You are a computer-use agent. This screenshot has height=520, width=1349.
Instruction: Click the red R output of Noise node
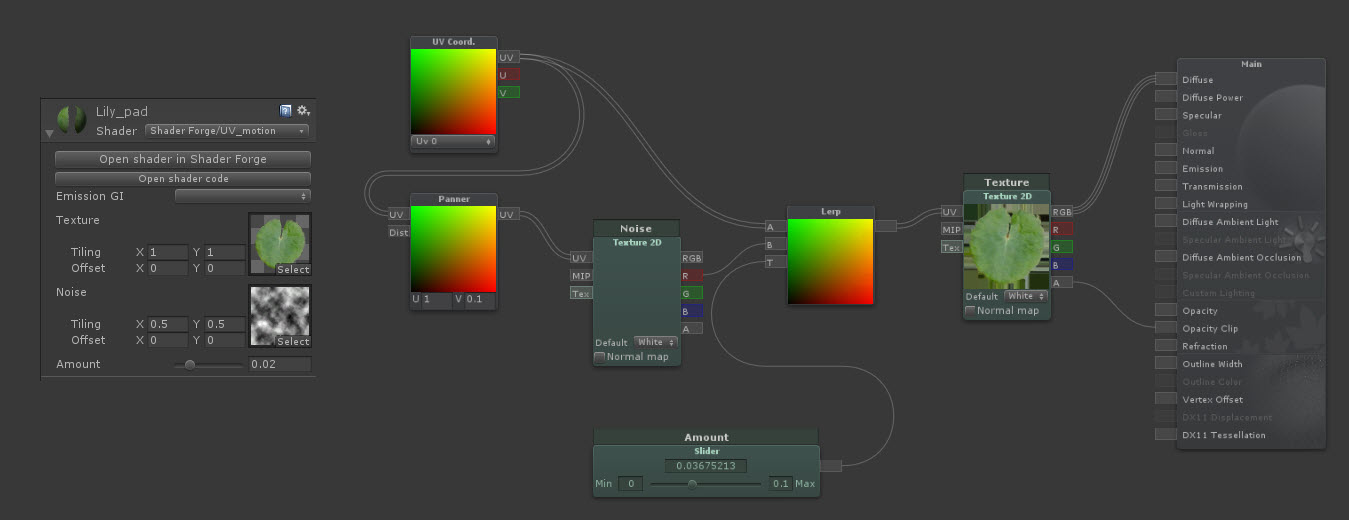pyautogui.click(x=692, y=276)
